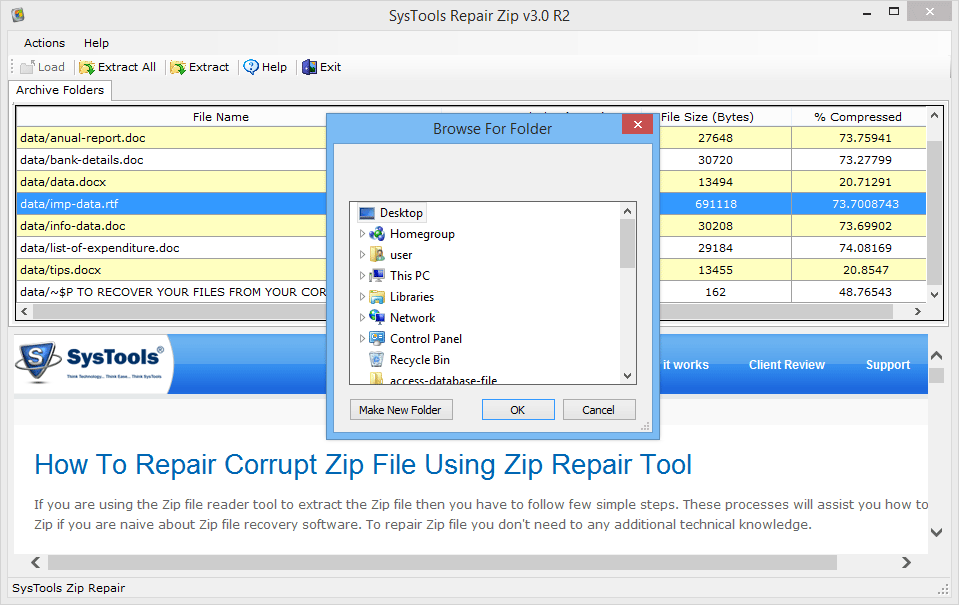Click the Extract toolbar icon

click(178, 67)
